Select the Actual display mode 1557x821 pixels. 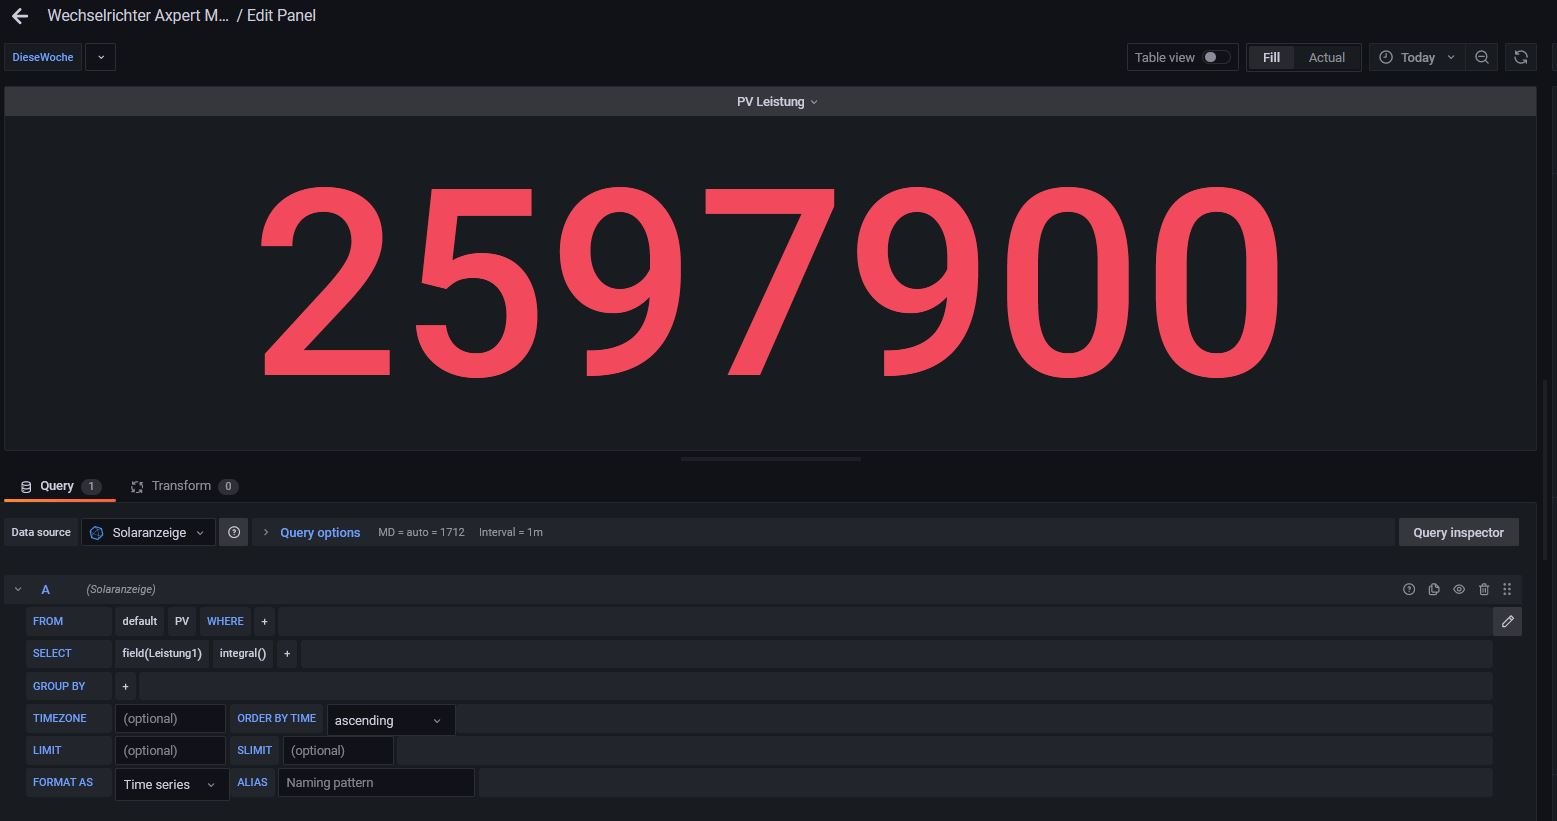pos(1326,57)
